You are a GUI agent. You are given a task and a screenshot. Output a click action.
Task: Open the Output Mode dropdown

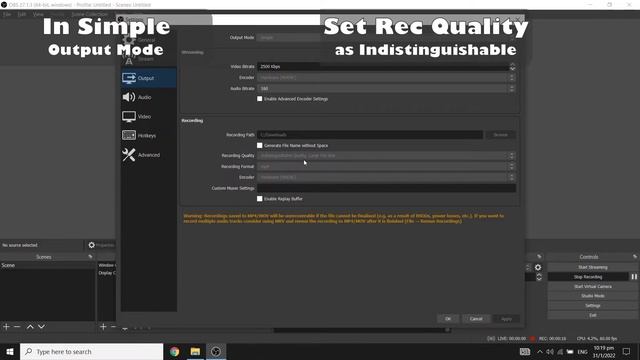point(386,38)
